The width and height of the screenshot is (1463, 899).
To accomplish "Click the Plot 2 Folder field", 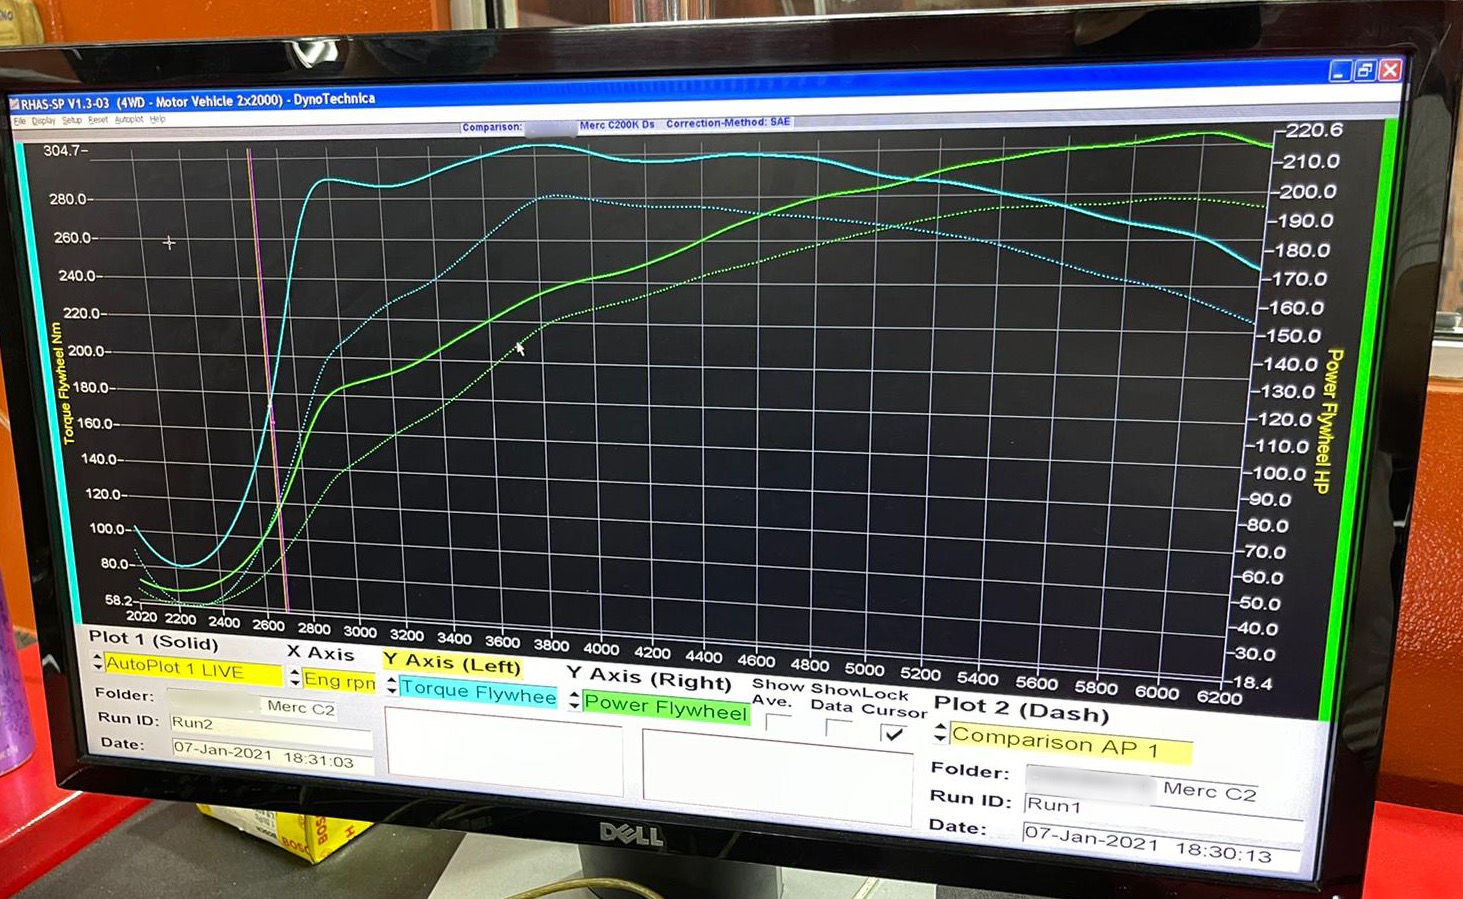I will tap(1142, 786).
